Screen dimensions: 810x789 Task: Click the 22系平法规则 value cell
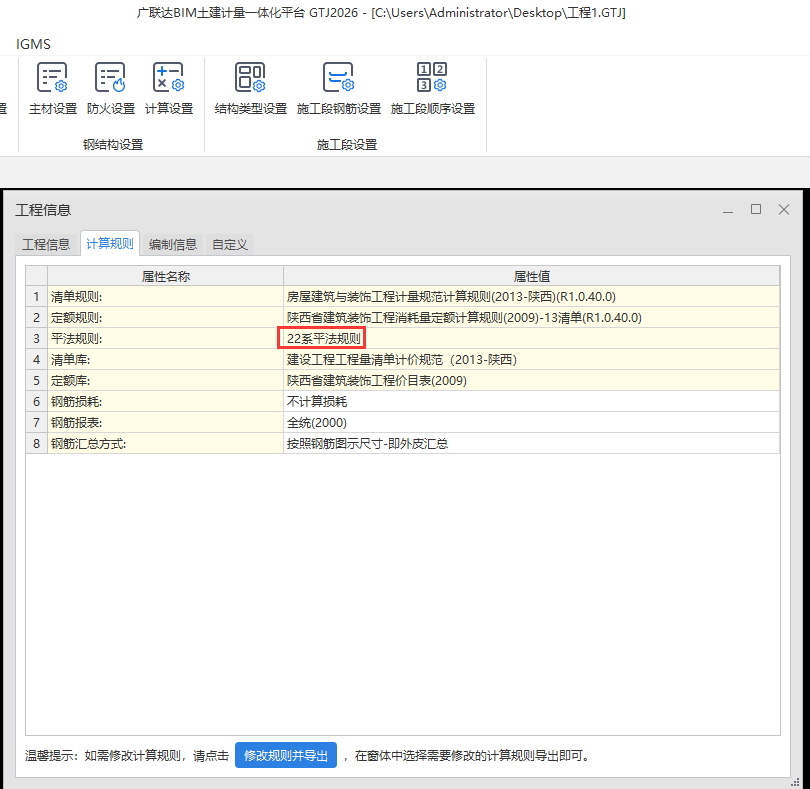[x=532, y=338]
